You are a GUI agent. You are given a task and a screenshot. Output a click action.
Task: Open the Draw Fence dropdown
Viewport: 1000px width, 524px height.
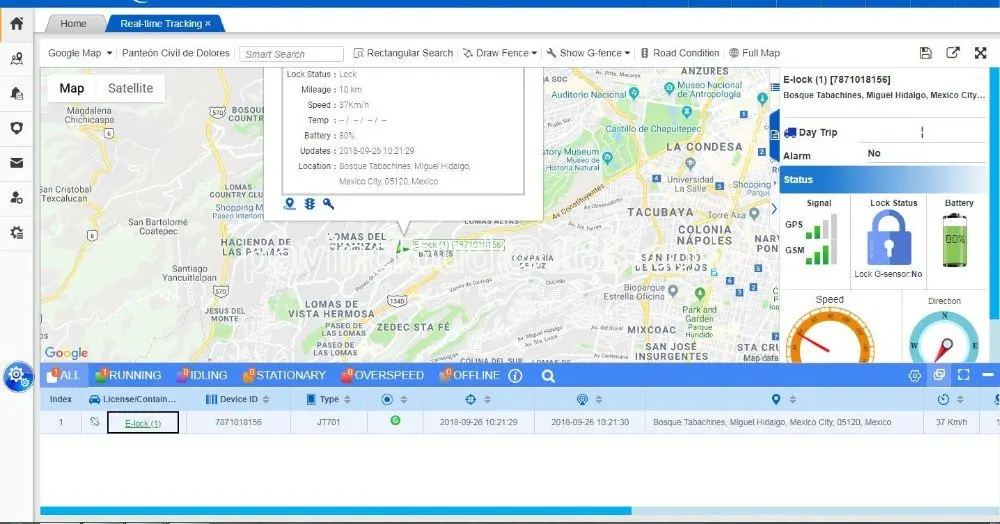tap(500, 53)
